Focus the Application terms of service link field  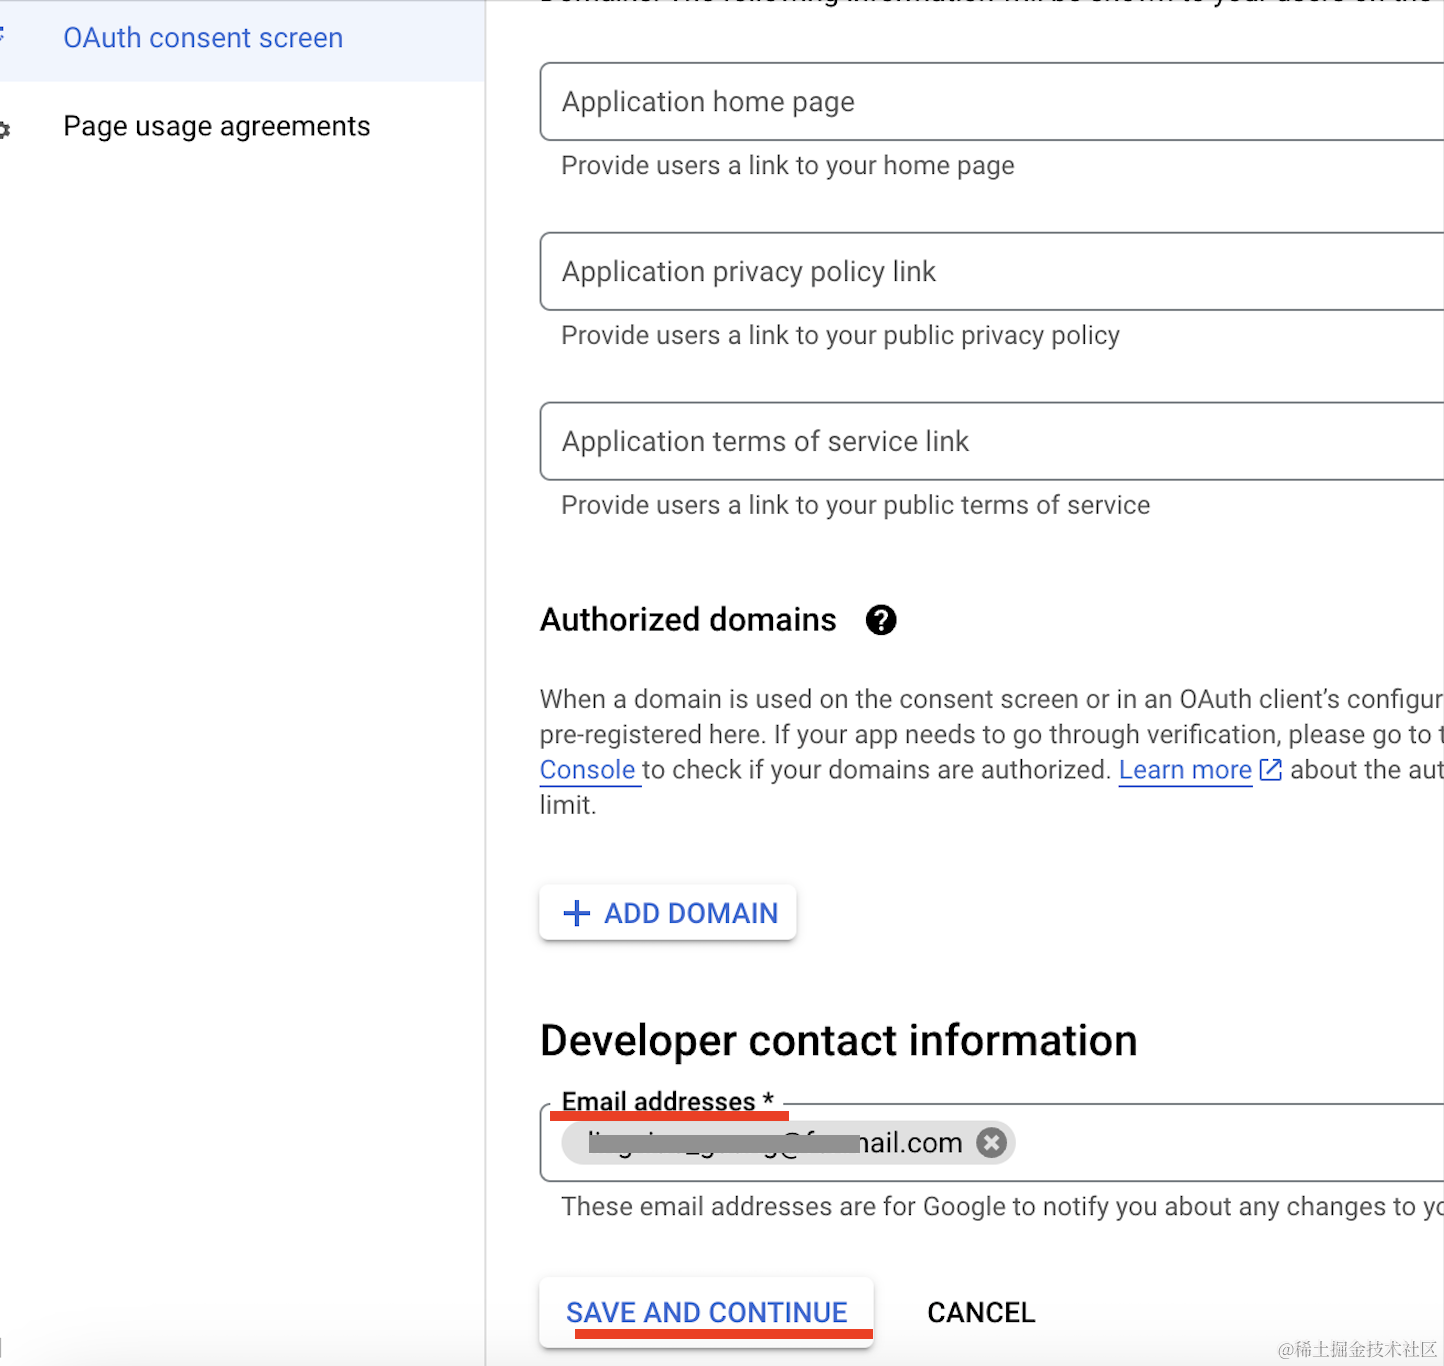[x=990, y=442]
